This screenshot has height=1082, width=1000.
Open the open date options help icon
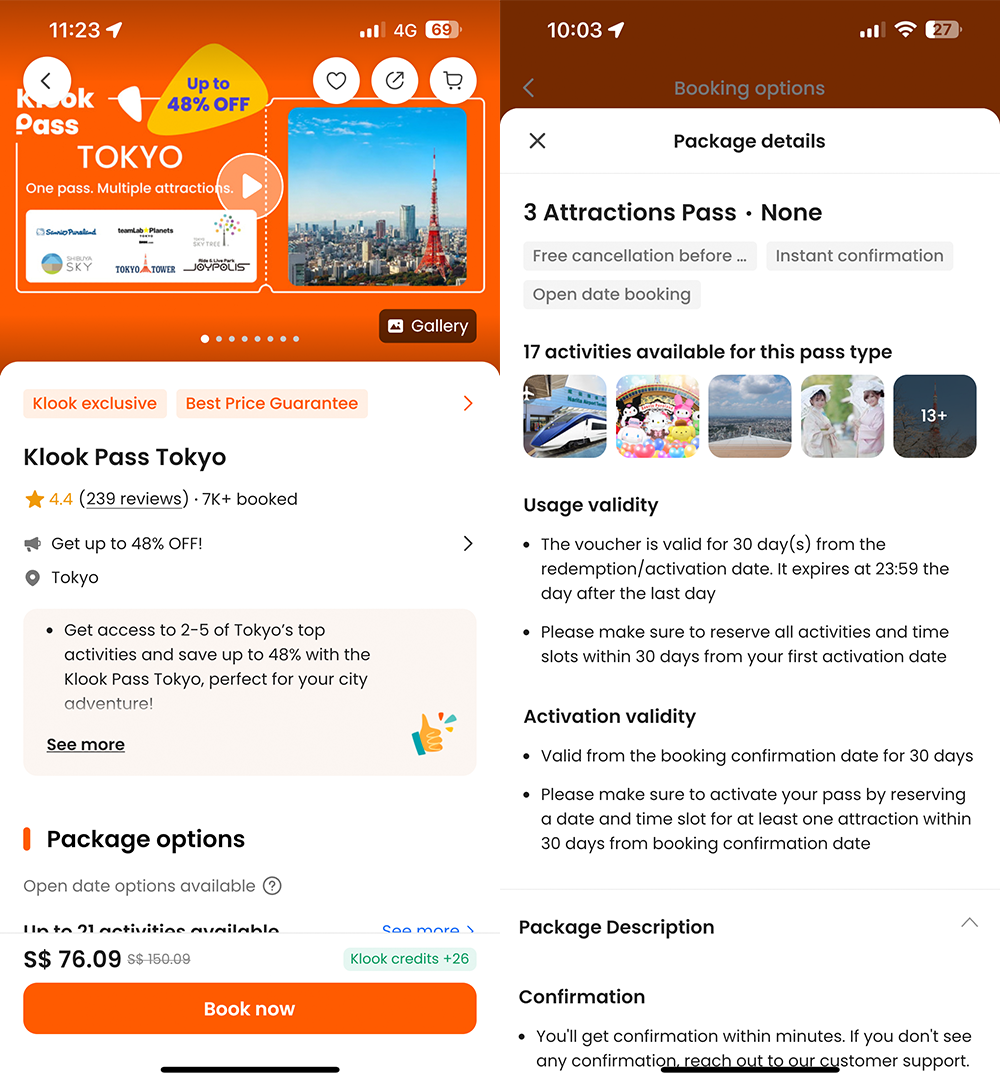[x=273, y=885]
